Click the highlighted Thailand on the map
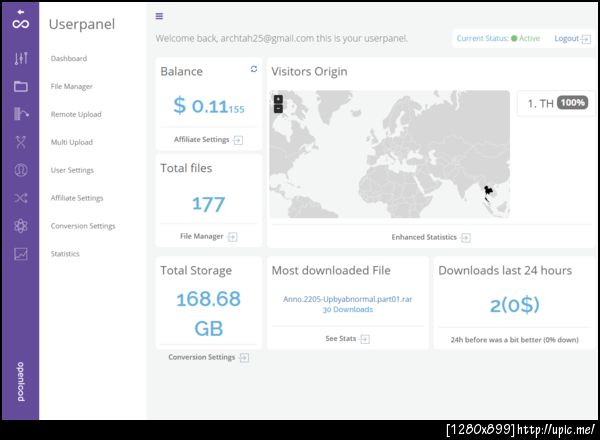The height and width of the screenshot is (440, 600). pos(488,191)
